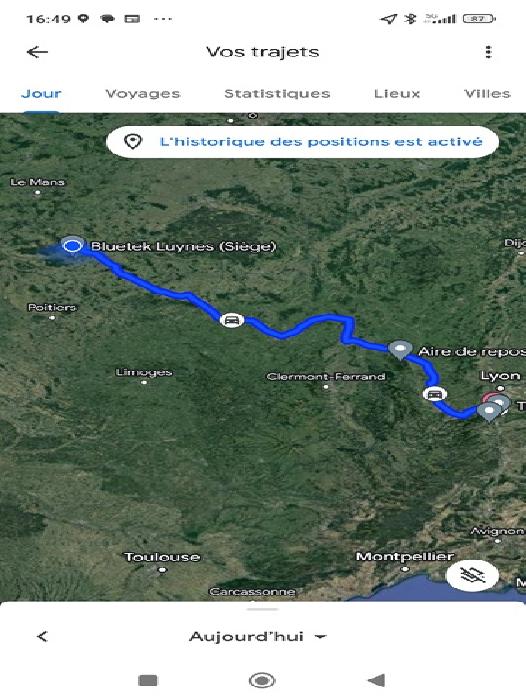Tap the Android home navigation button
Viewport: 526px width, 700px height.
pos(262,680)
